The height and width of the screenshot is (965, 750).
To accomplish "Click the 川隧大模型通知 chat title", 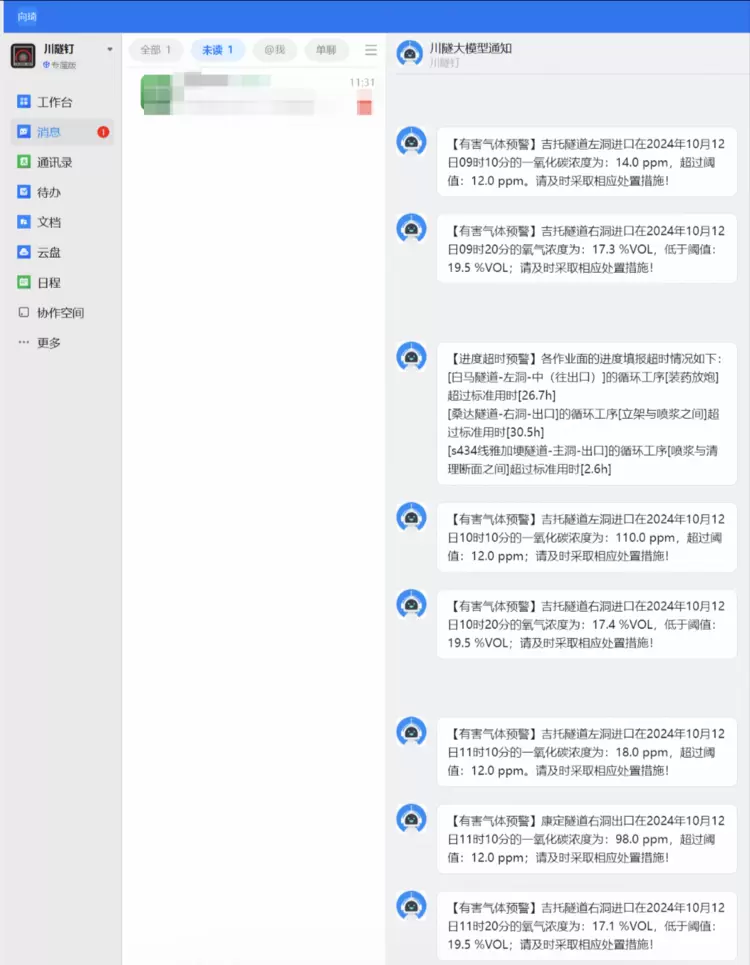I will (x=470, y=48).
